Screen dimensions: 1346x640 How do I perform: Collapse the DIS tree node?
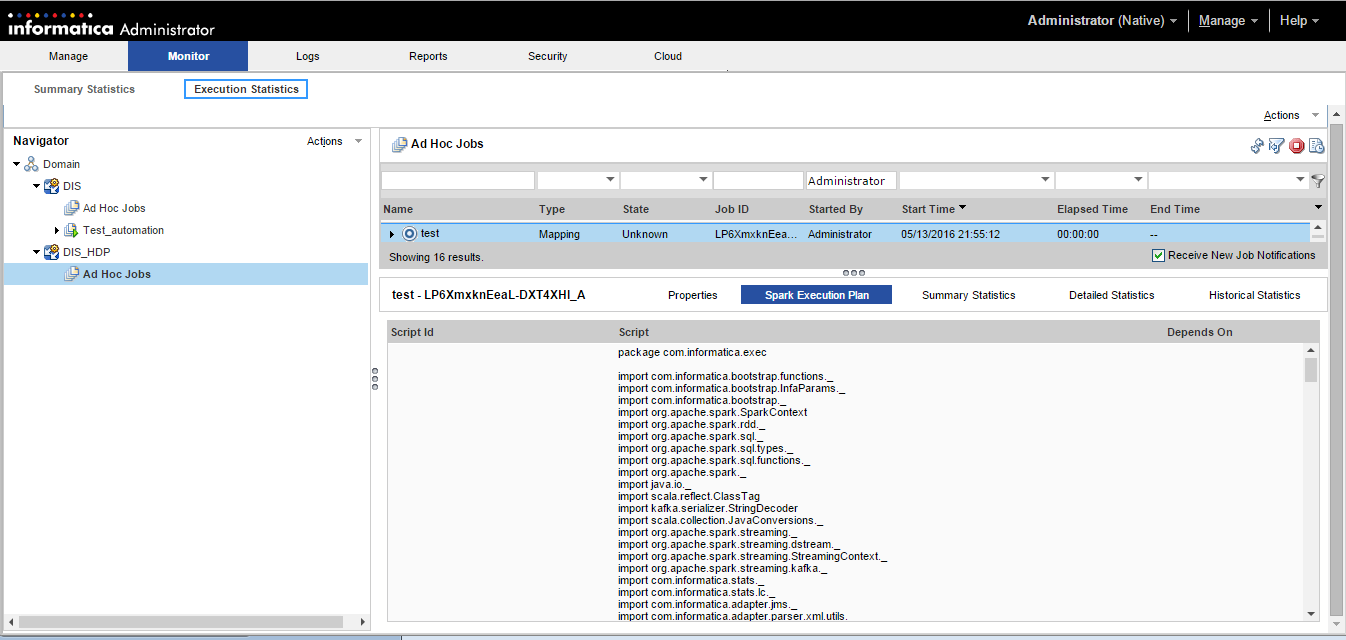pos(37,186)
